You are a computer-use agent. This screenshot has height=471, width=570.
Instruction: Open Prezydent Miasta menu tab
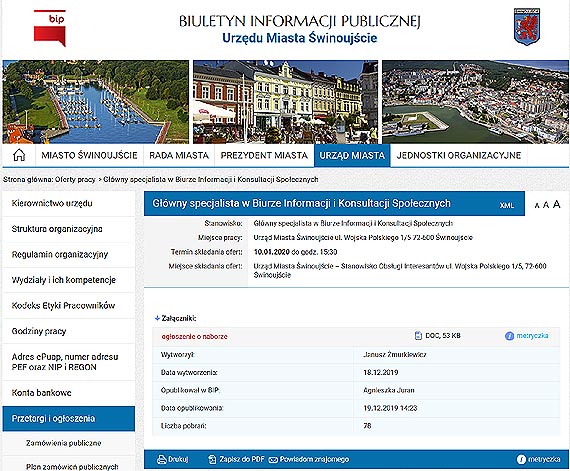click(264, 155)
